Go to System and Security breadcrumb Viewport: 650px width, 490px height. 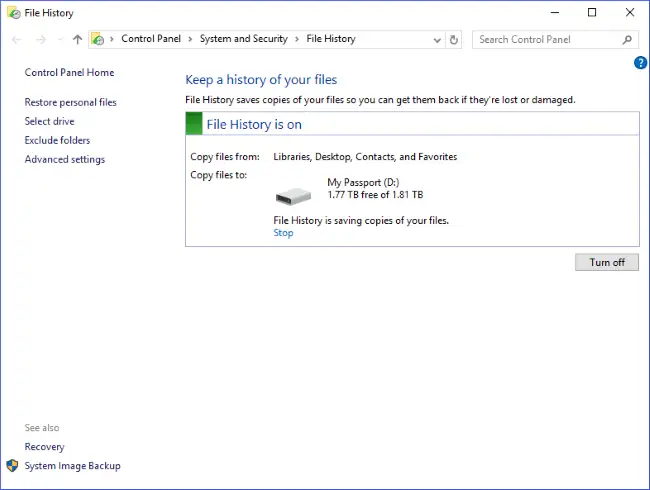click(243, 39)
